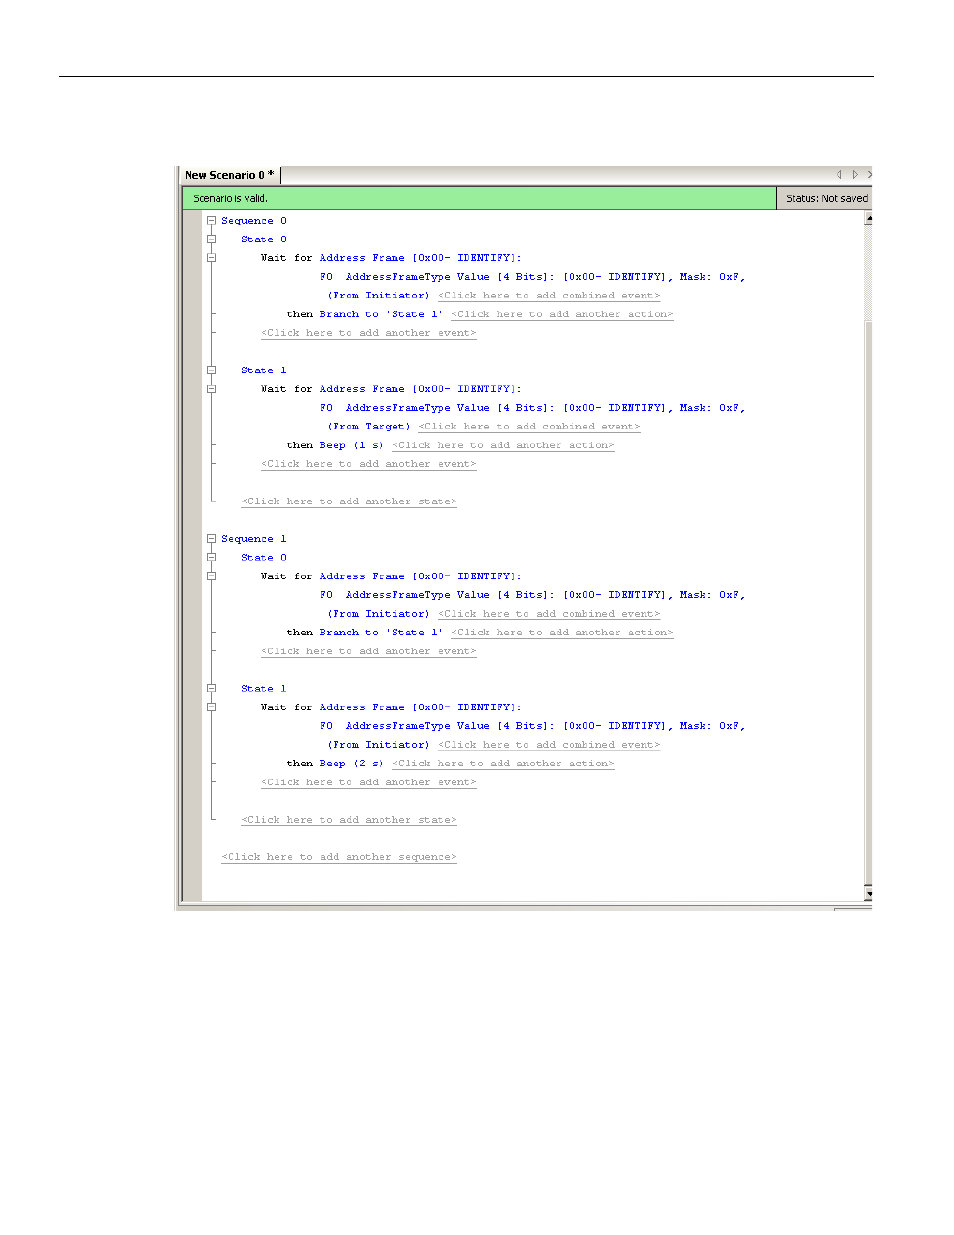Collapse State 1 under Sequence 0
The height and width of the screenshot is (1235, 954).
point(212,370)
